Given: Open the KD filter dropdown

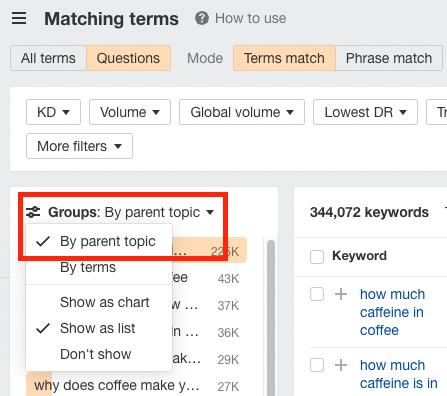Looking at the screenshot, I should (x=53, y=112).
